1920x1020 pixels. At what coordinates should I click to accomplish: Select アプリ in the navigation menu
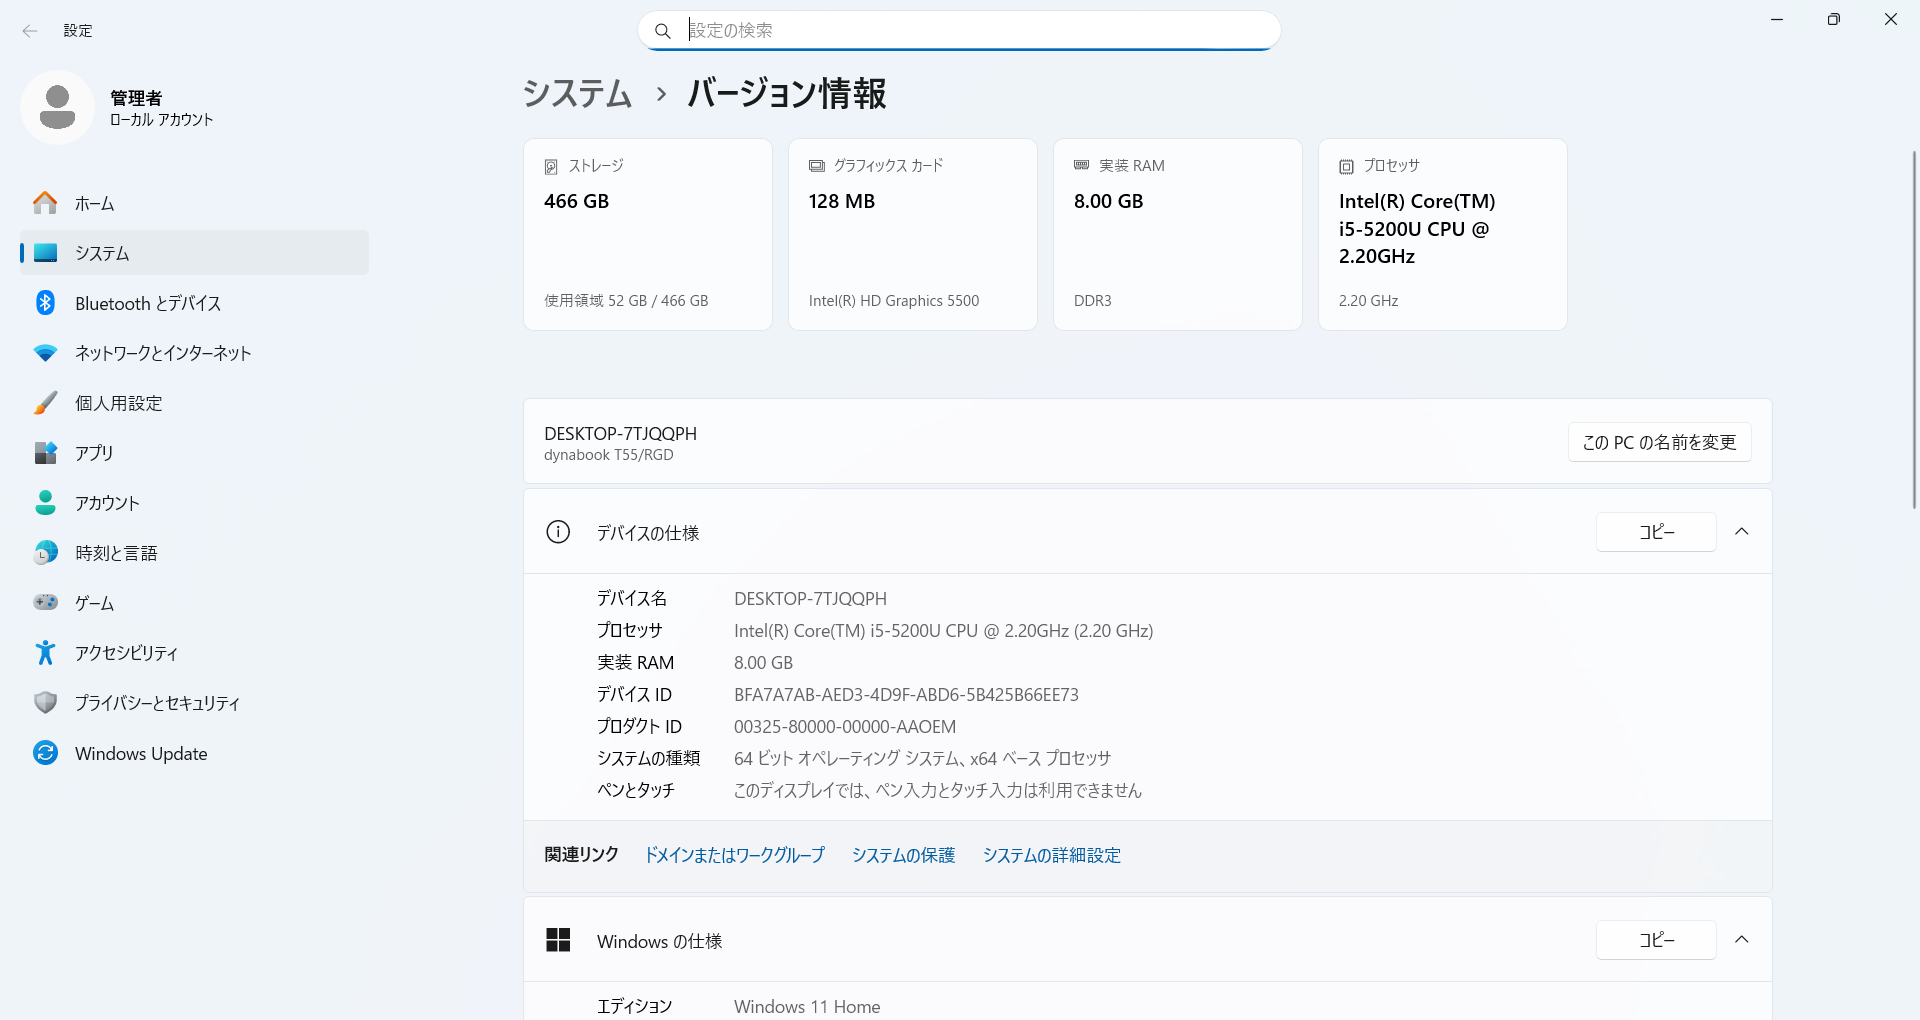coord(94,453)
